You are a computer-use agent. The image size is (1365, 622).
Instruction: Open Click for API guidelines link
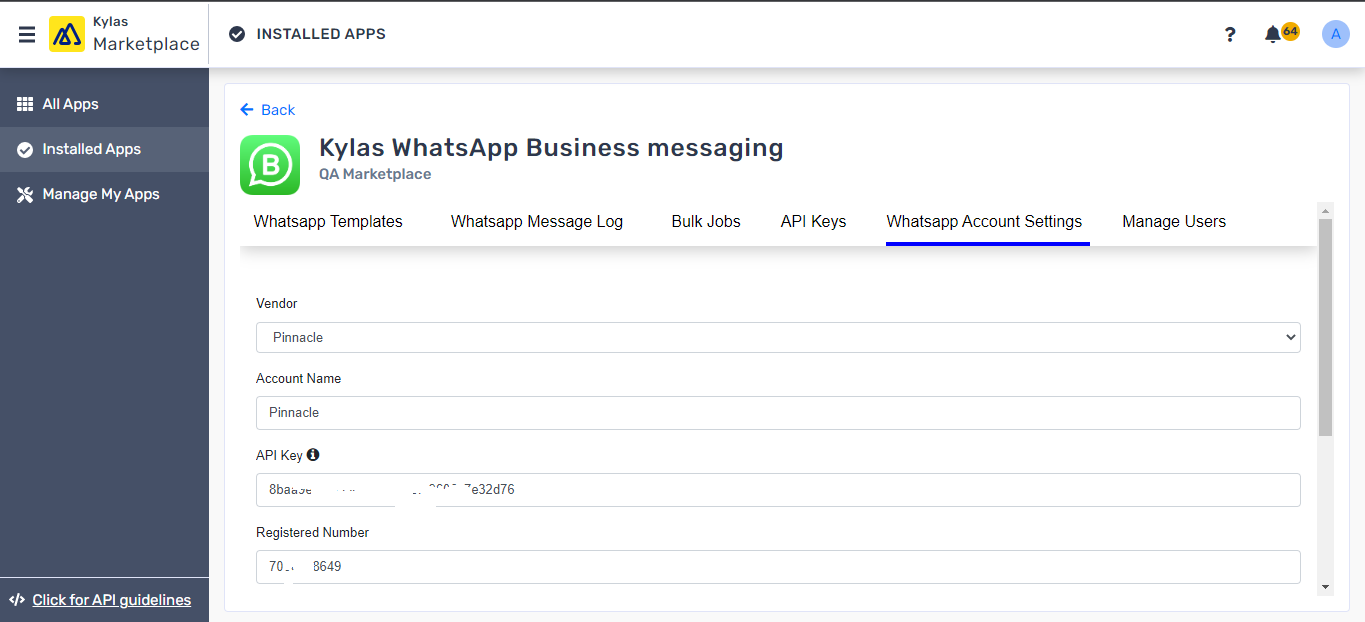(x=111, y=600)
